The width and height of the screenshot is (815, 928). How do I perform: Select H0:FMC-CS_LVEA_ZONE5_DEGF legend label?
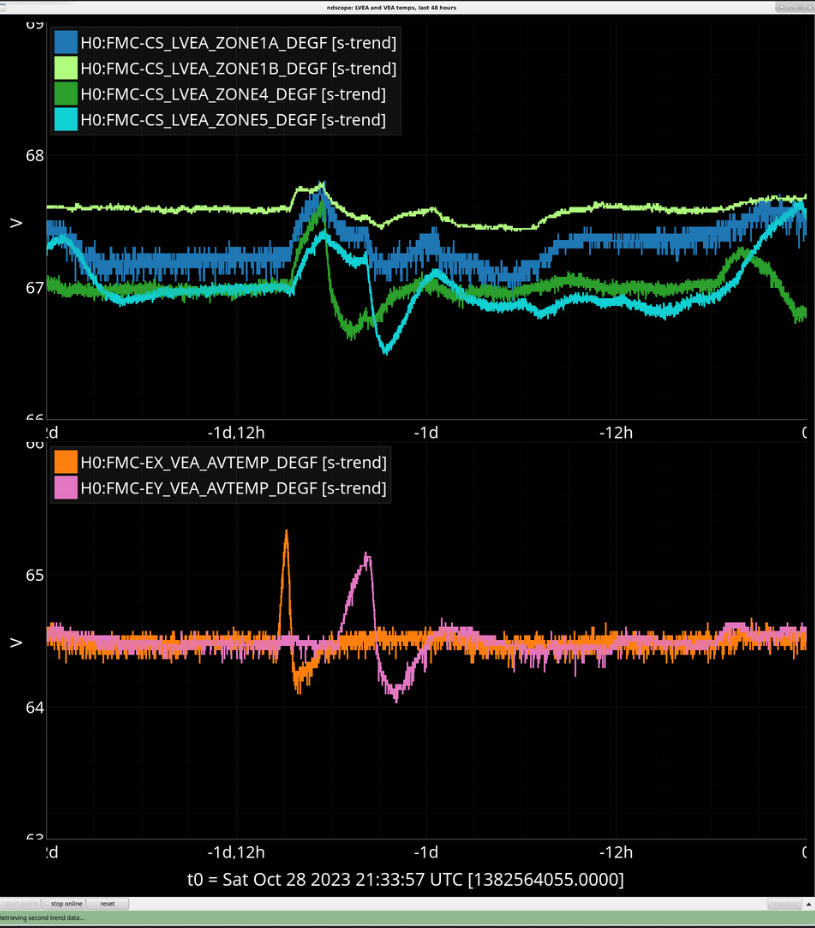click(233, 120)
